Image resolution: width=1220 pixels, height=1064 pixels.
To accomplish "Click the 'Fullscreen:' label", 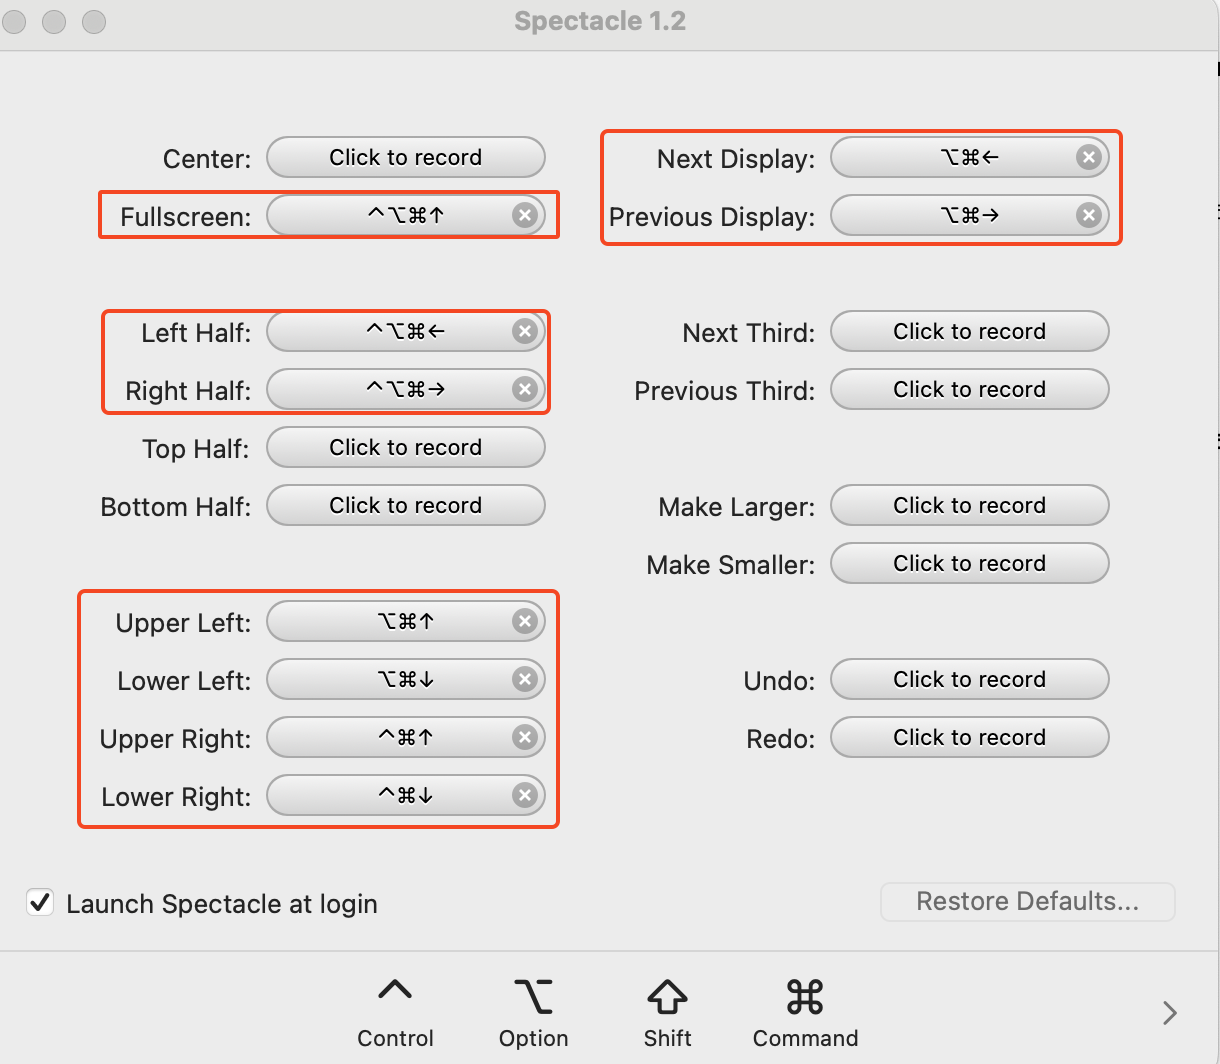I will pos(186,217).
